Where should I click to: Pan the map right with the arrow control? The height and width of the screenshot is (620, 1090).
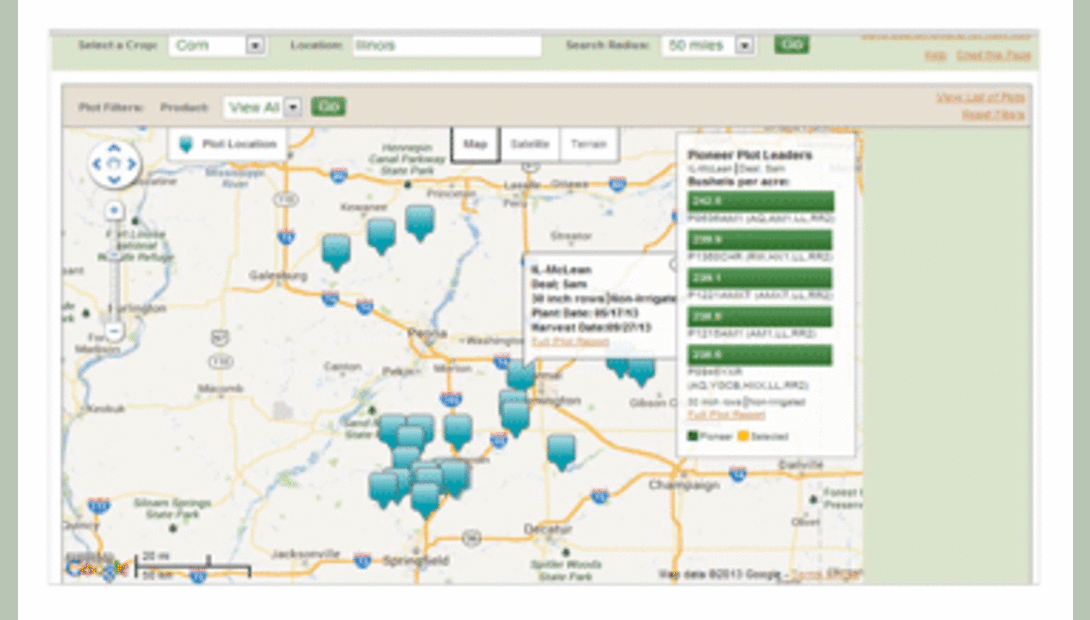pyautogui.click(x=131, y=164)
